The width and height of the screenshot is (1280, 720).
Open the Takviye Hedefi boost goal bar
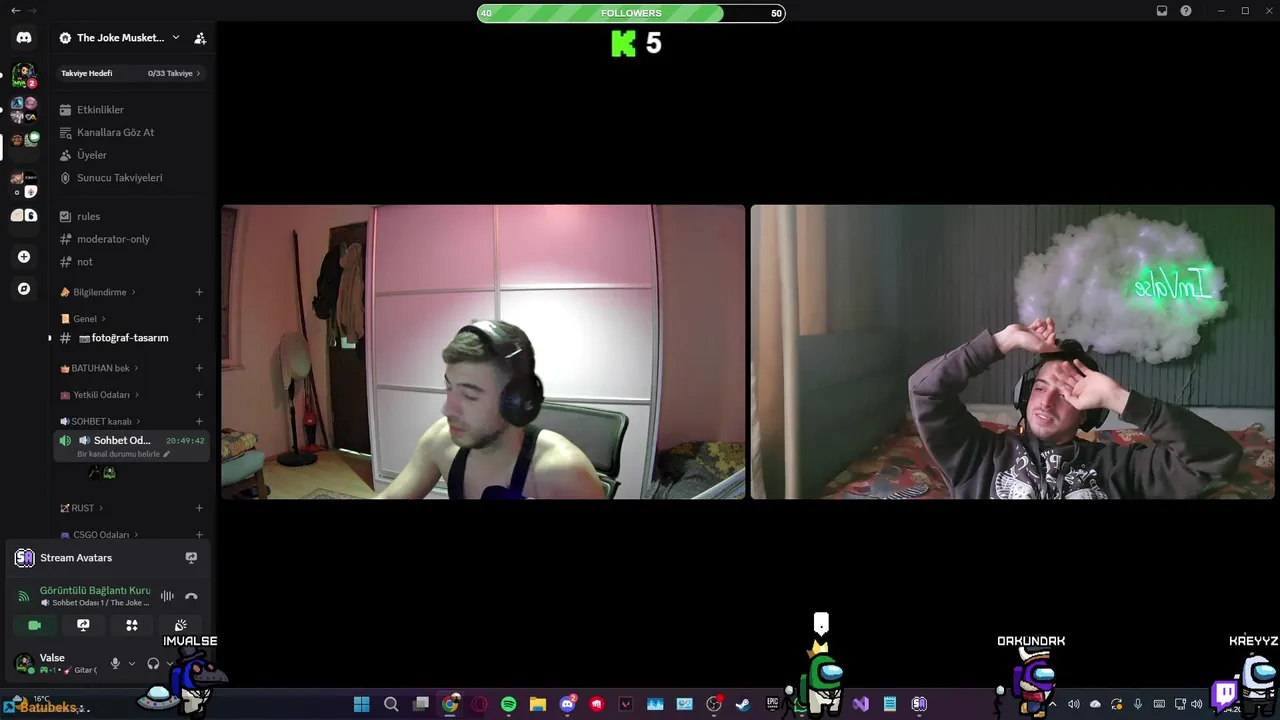click(x=131, y=73)
